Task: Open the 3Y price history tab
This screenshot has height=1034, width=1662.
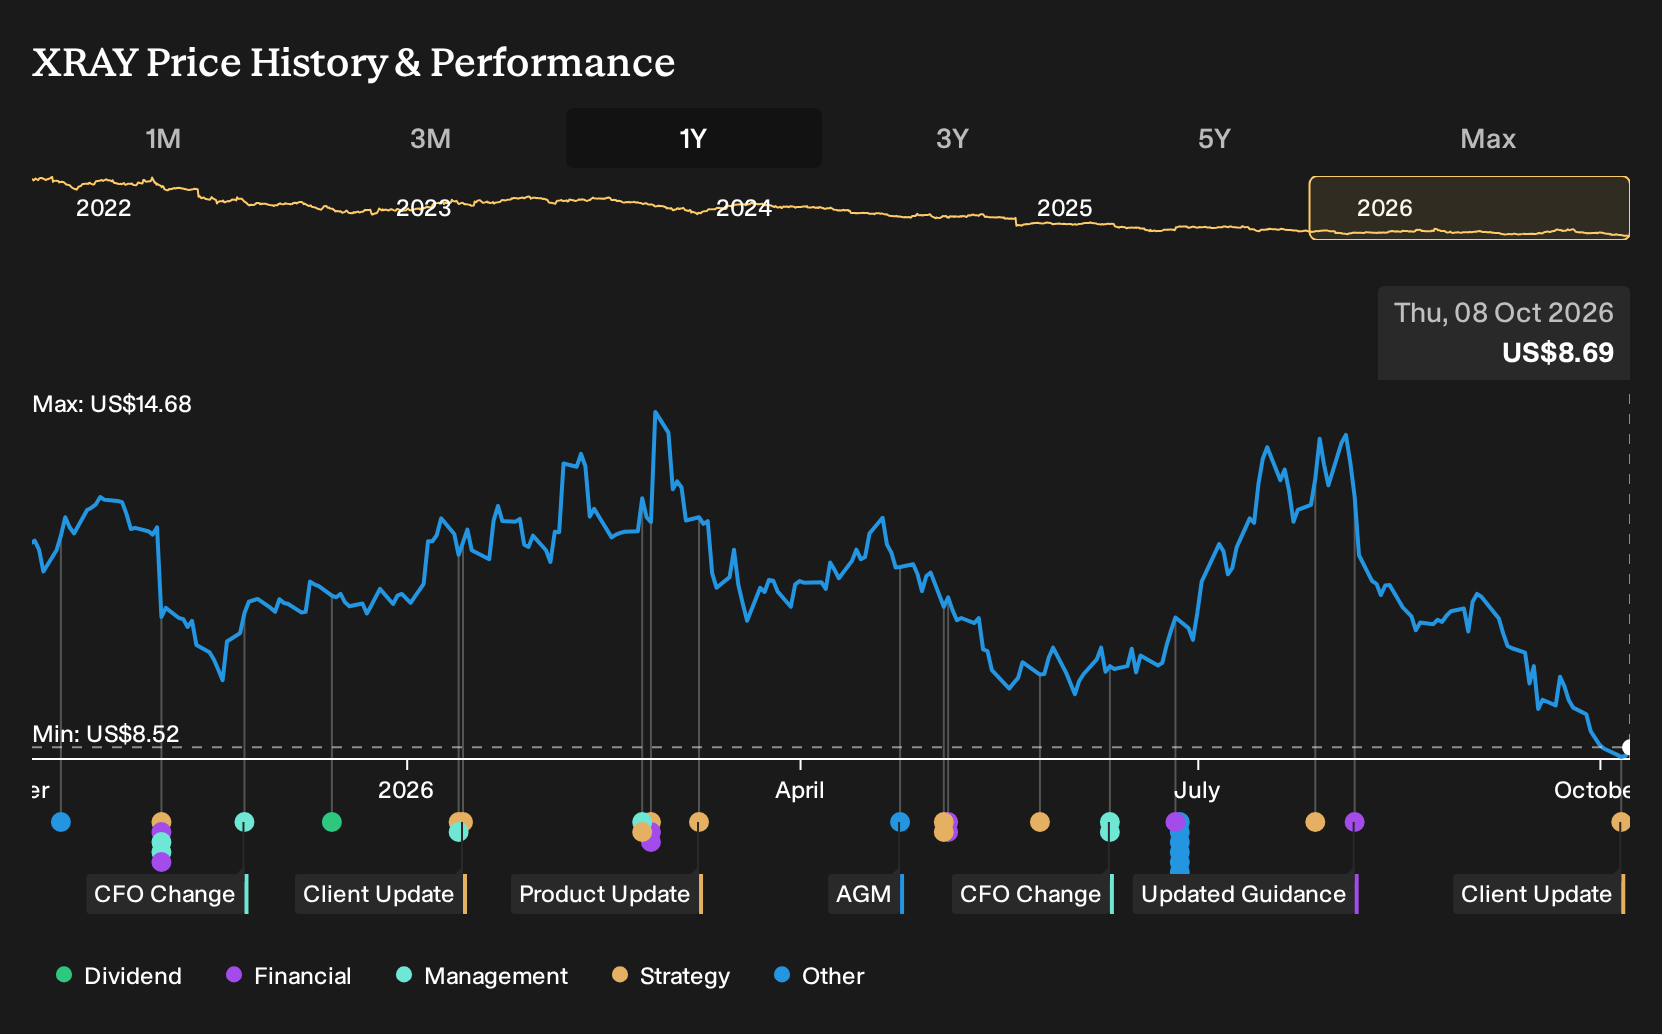Action: 952,138
